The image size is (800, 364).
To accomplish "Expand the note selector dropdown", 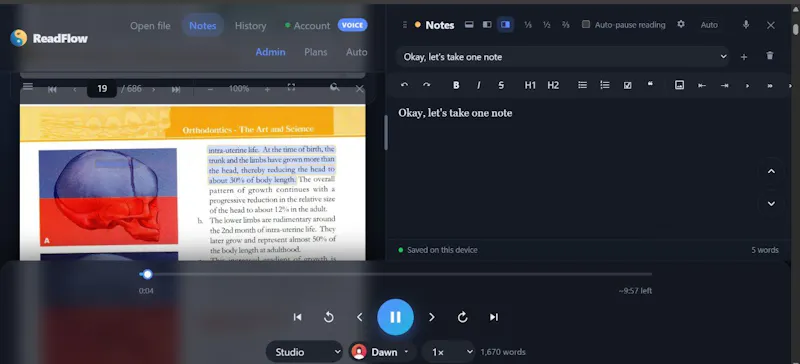I will [x=563, y=57].
